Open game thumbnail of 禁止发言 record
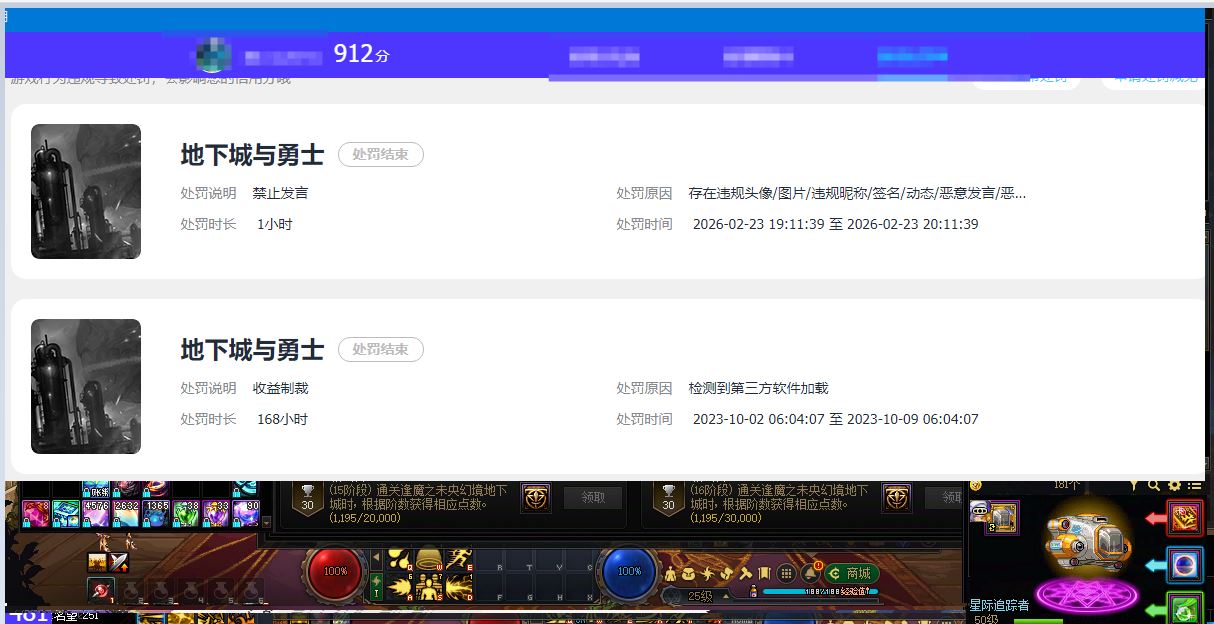 click(x=86, y=191)
